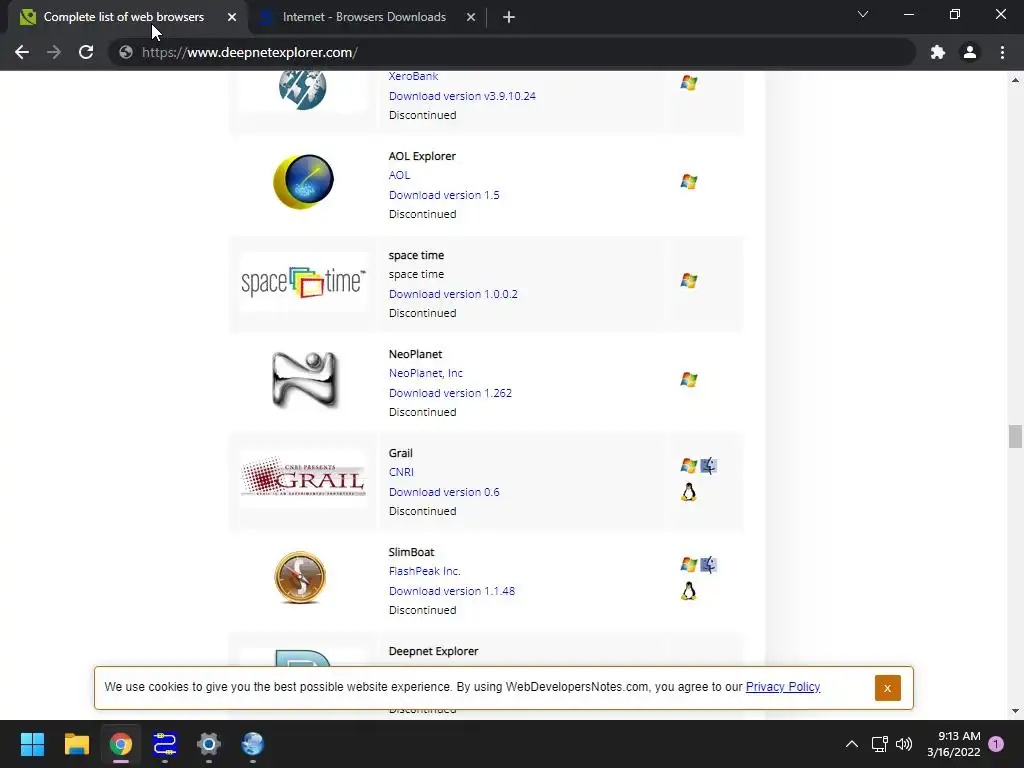Open the XeroBank link
1024x768 pixels.
[413, 76]
